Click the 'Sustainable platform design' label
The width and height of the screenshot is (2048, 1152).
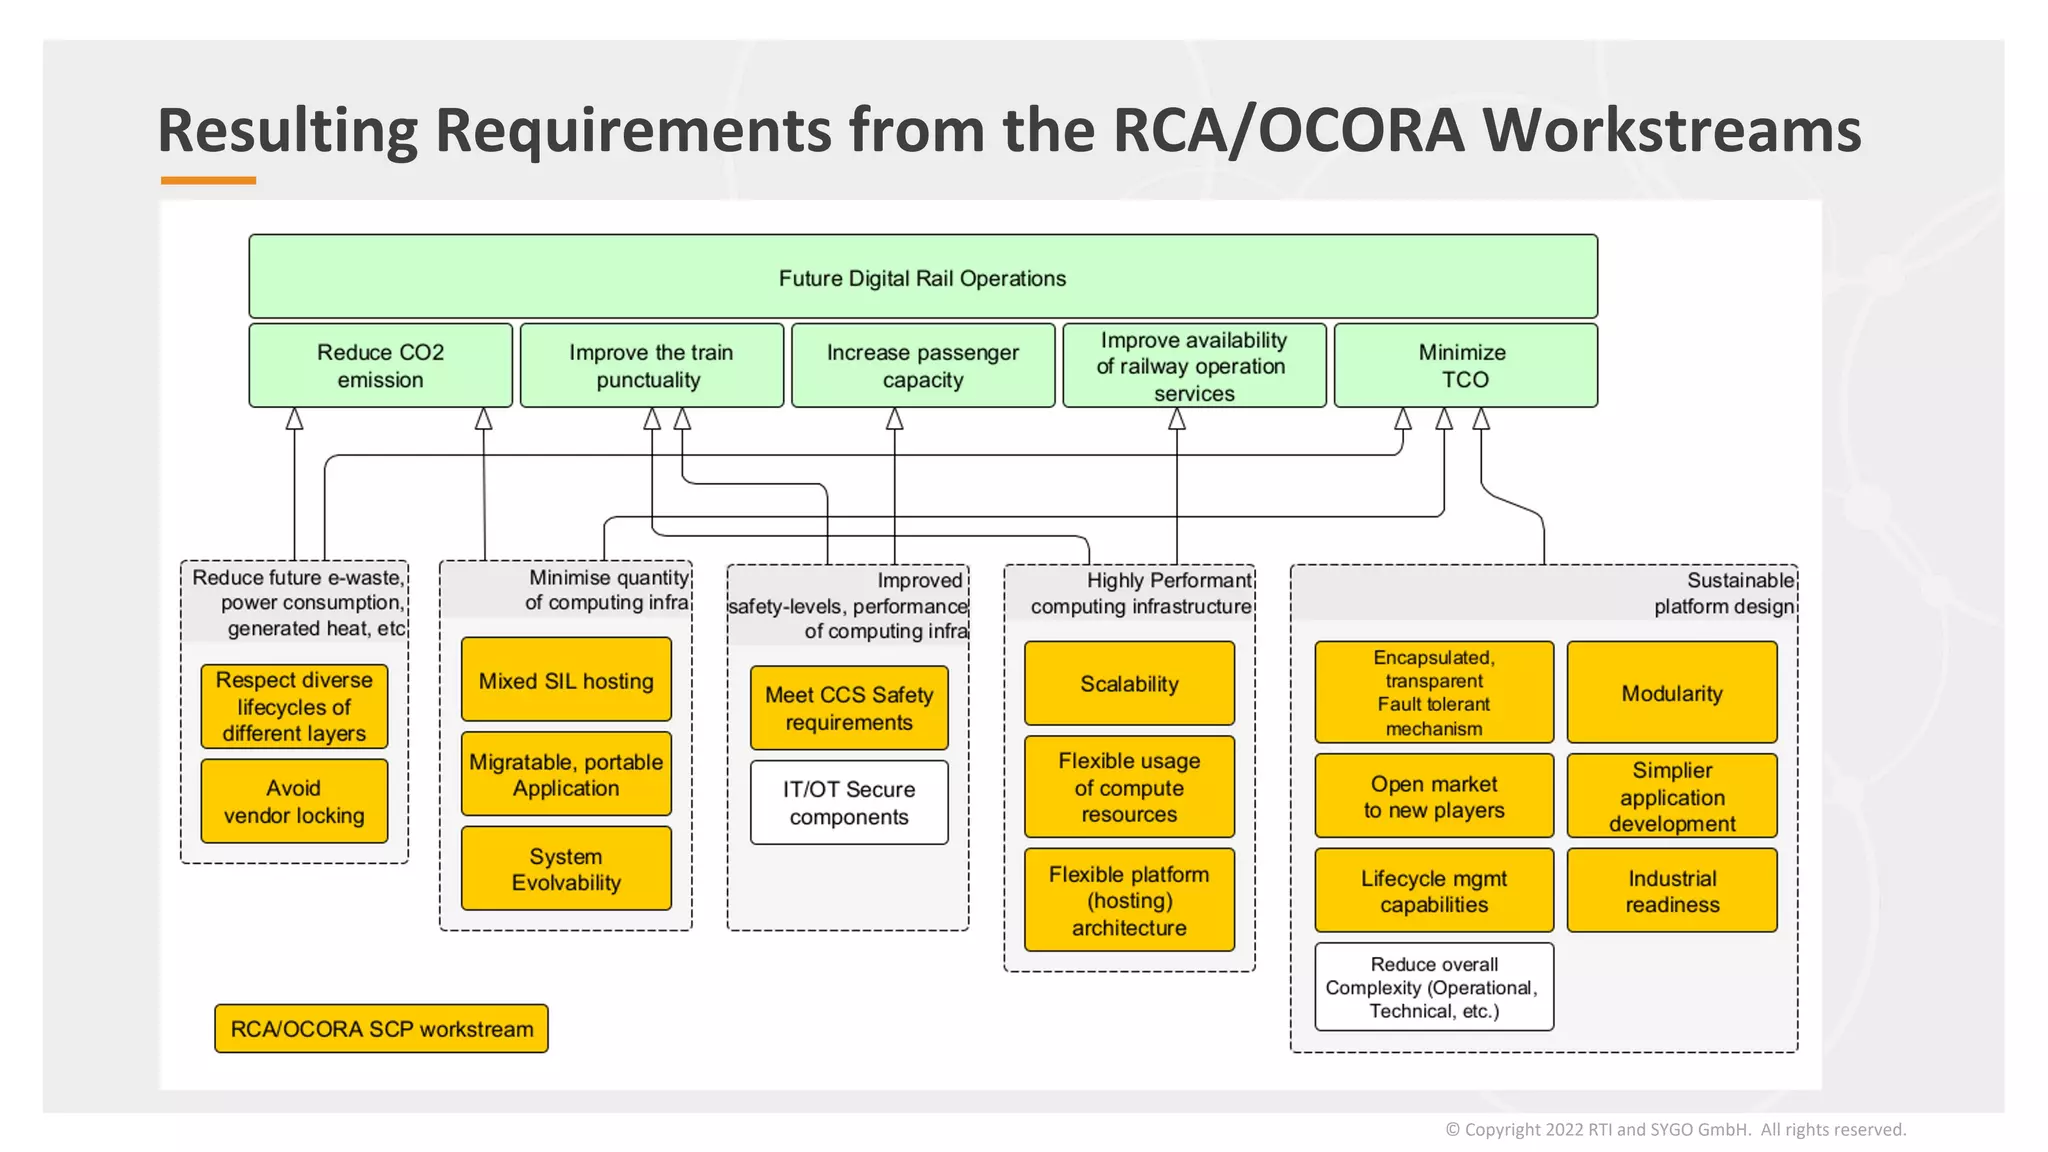coord(1724,593)
